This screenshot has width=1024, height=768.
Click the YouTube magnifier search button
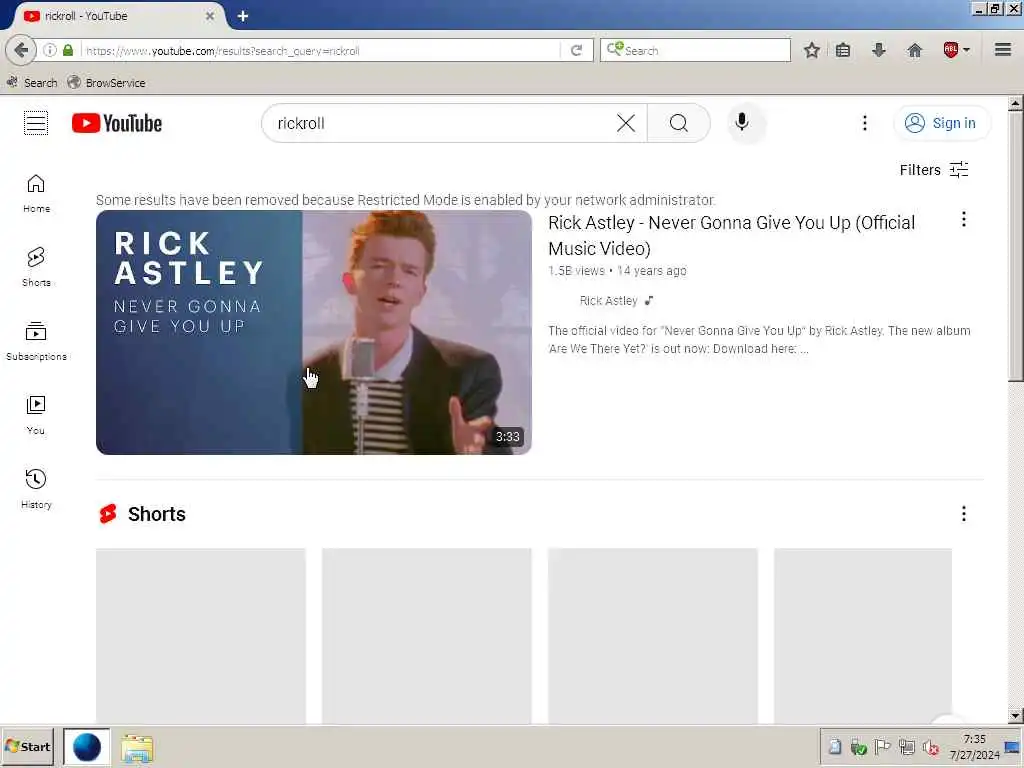click(x=679, y=123)
